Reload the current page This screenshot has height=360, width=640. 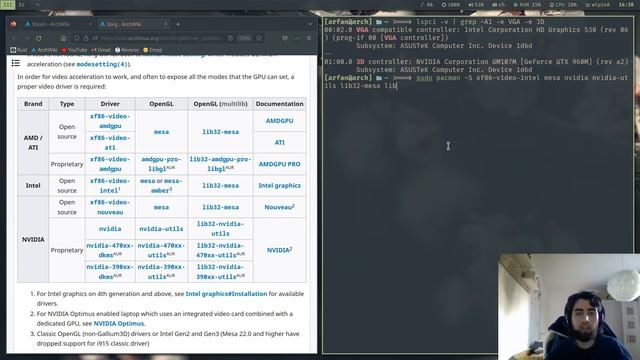pyautogui.click(x=39, y=38)
